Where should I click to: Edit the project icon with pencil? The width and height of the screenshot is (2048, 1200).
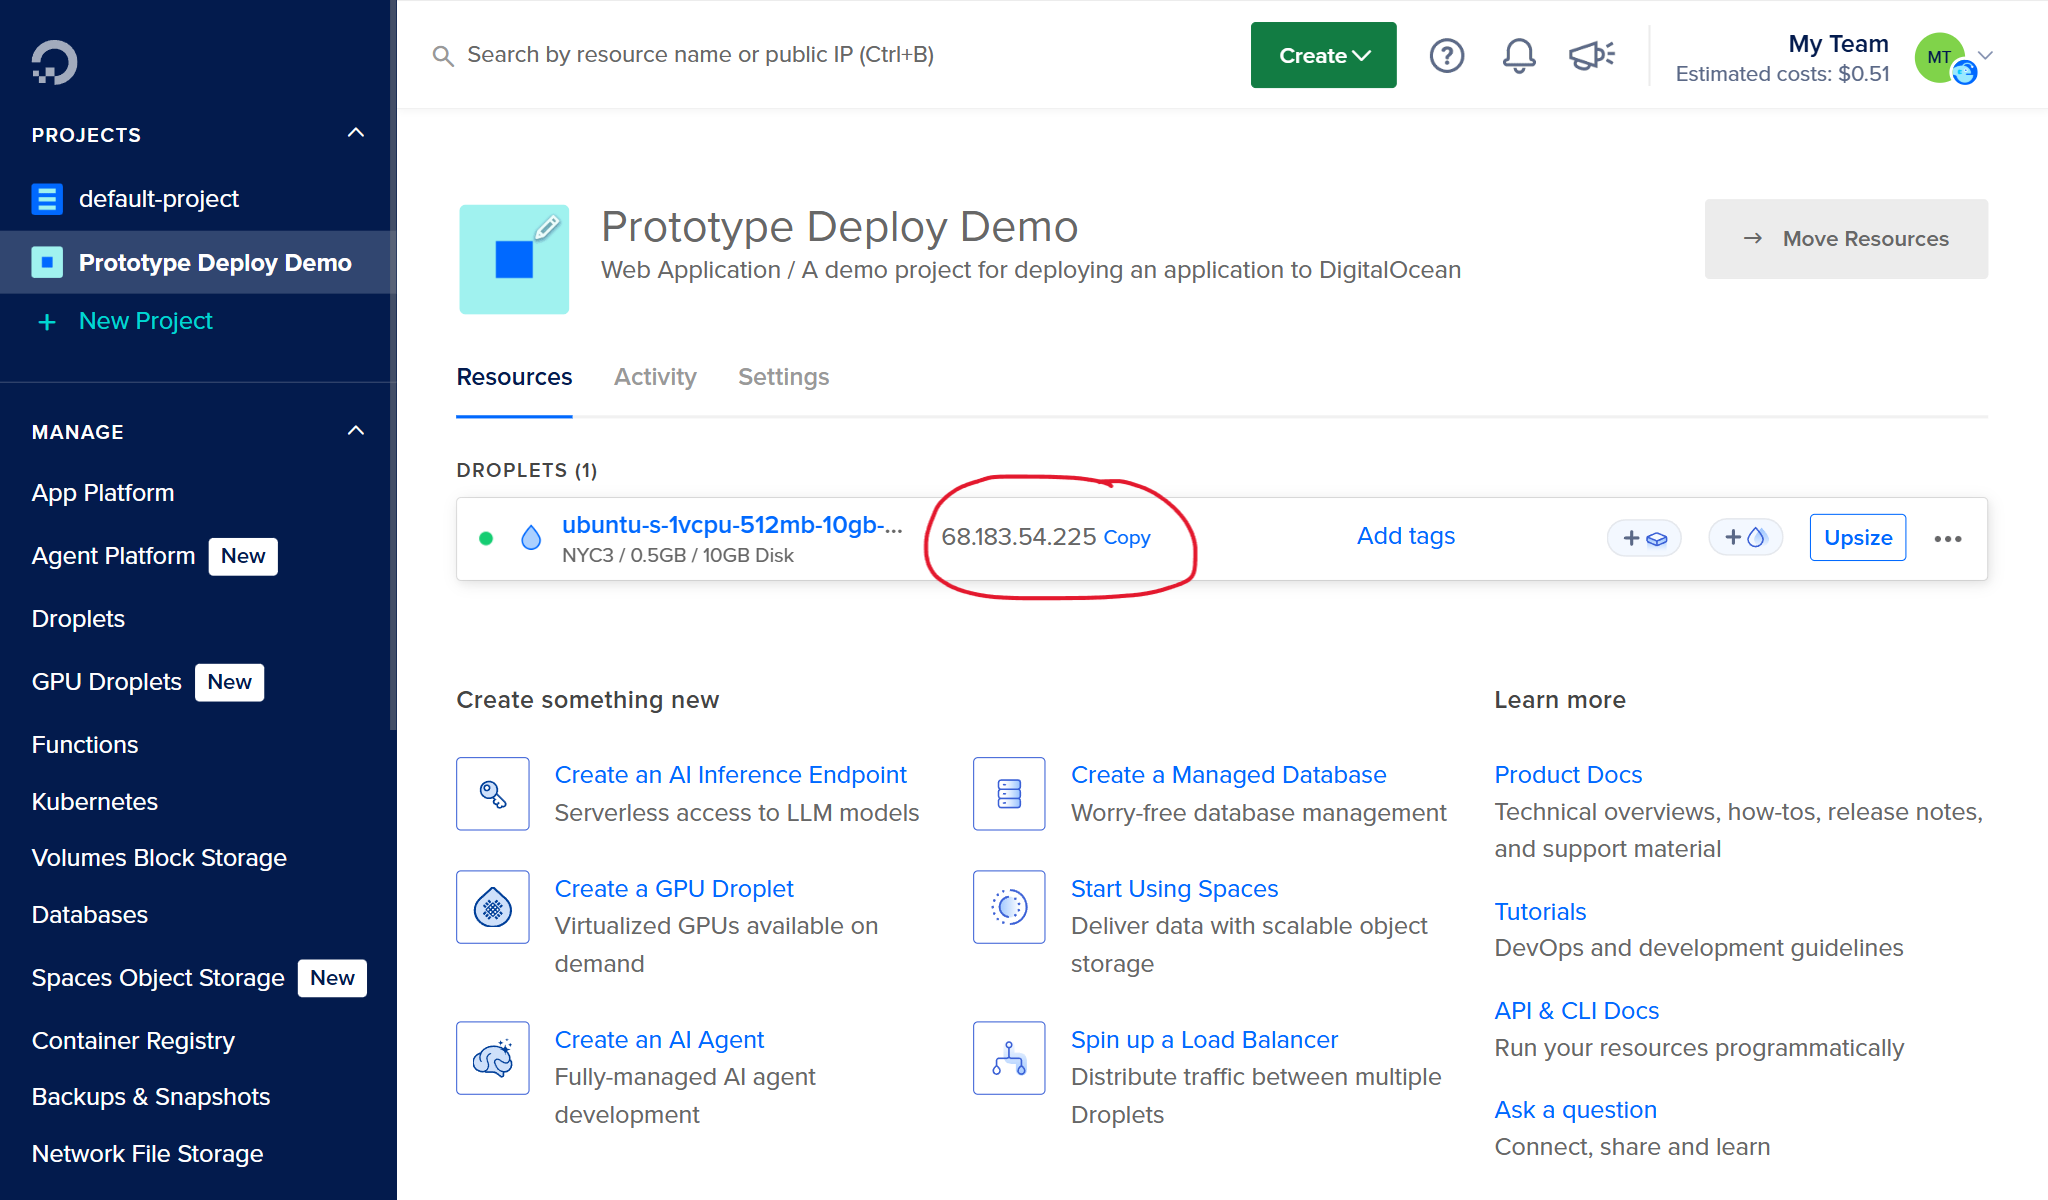pos(546,228)
